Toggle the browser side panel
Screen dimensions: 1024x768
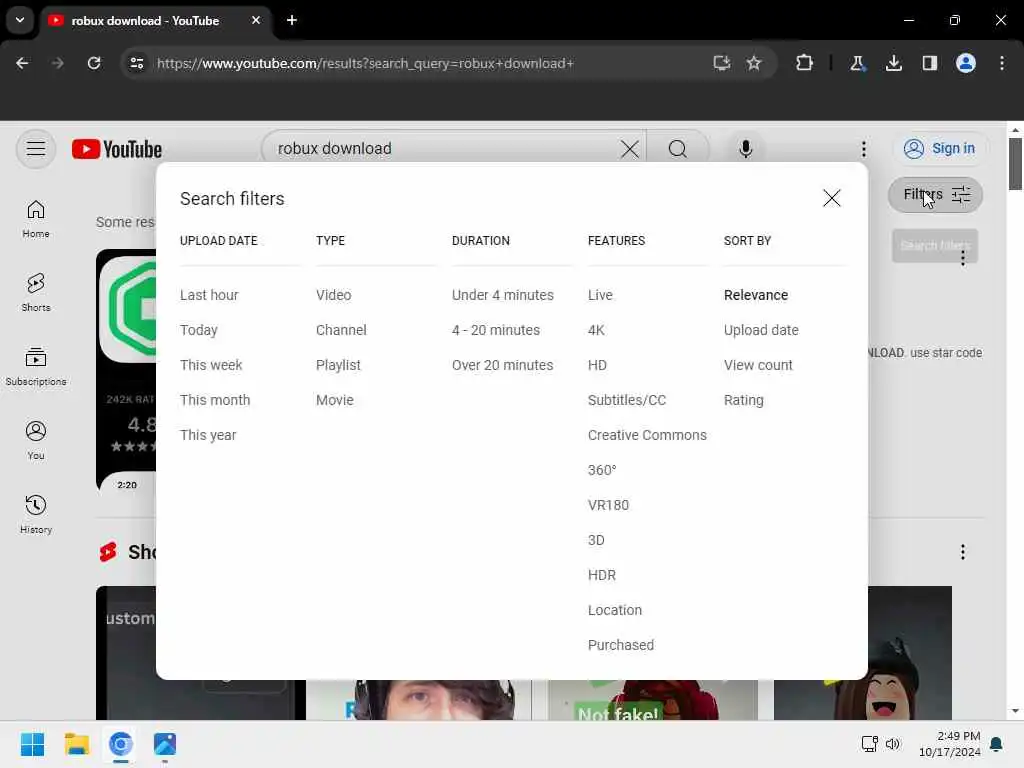coord(930,63)
